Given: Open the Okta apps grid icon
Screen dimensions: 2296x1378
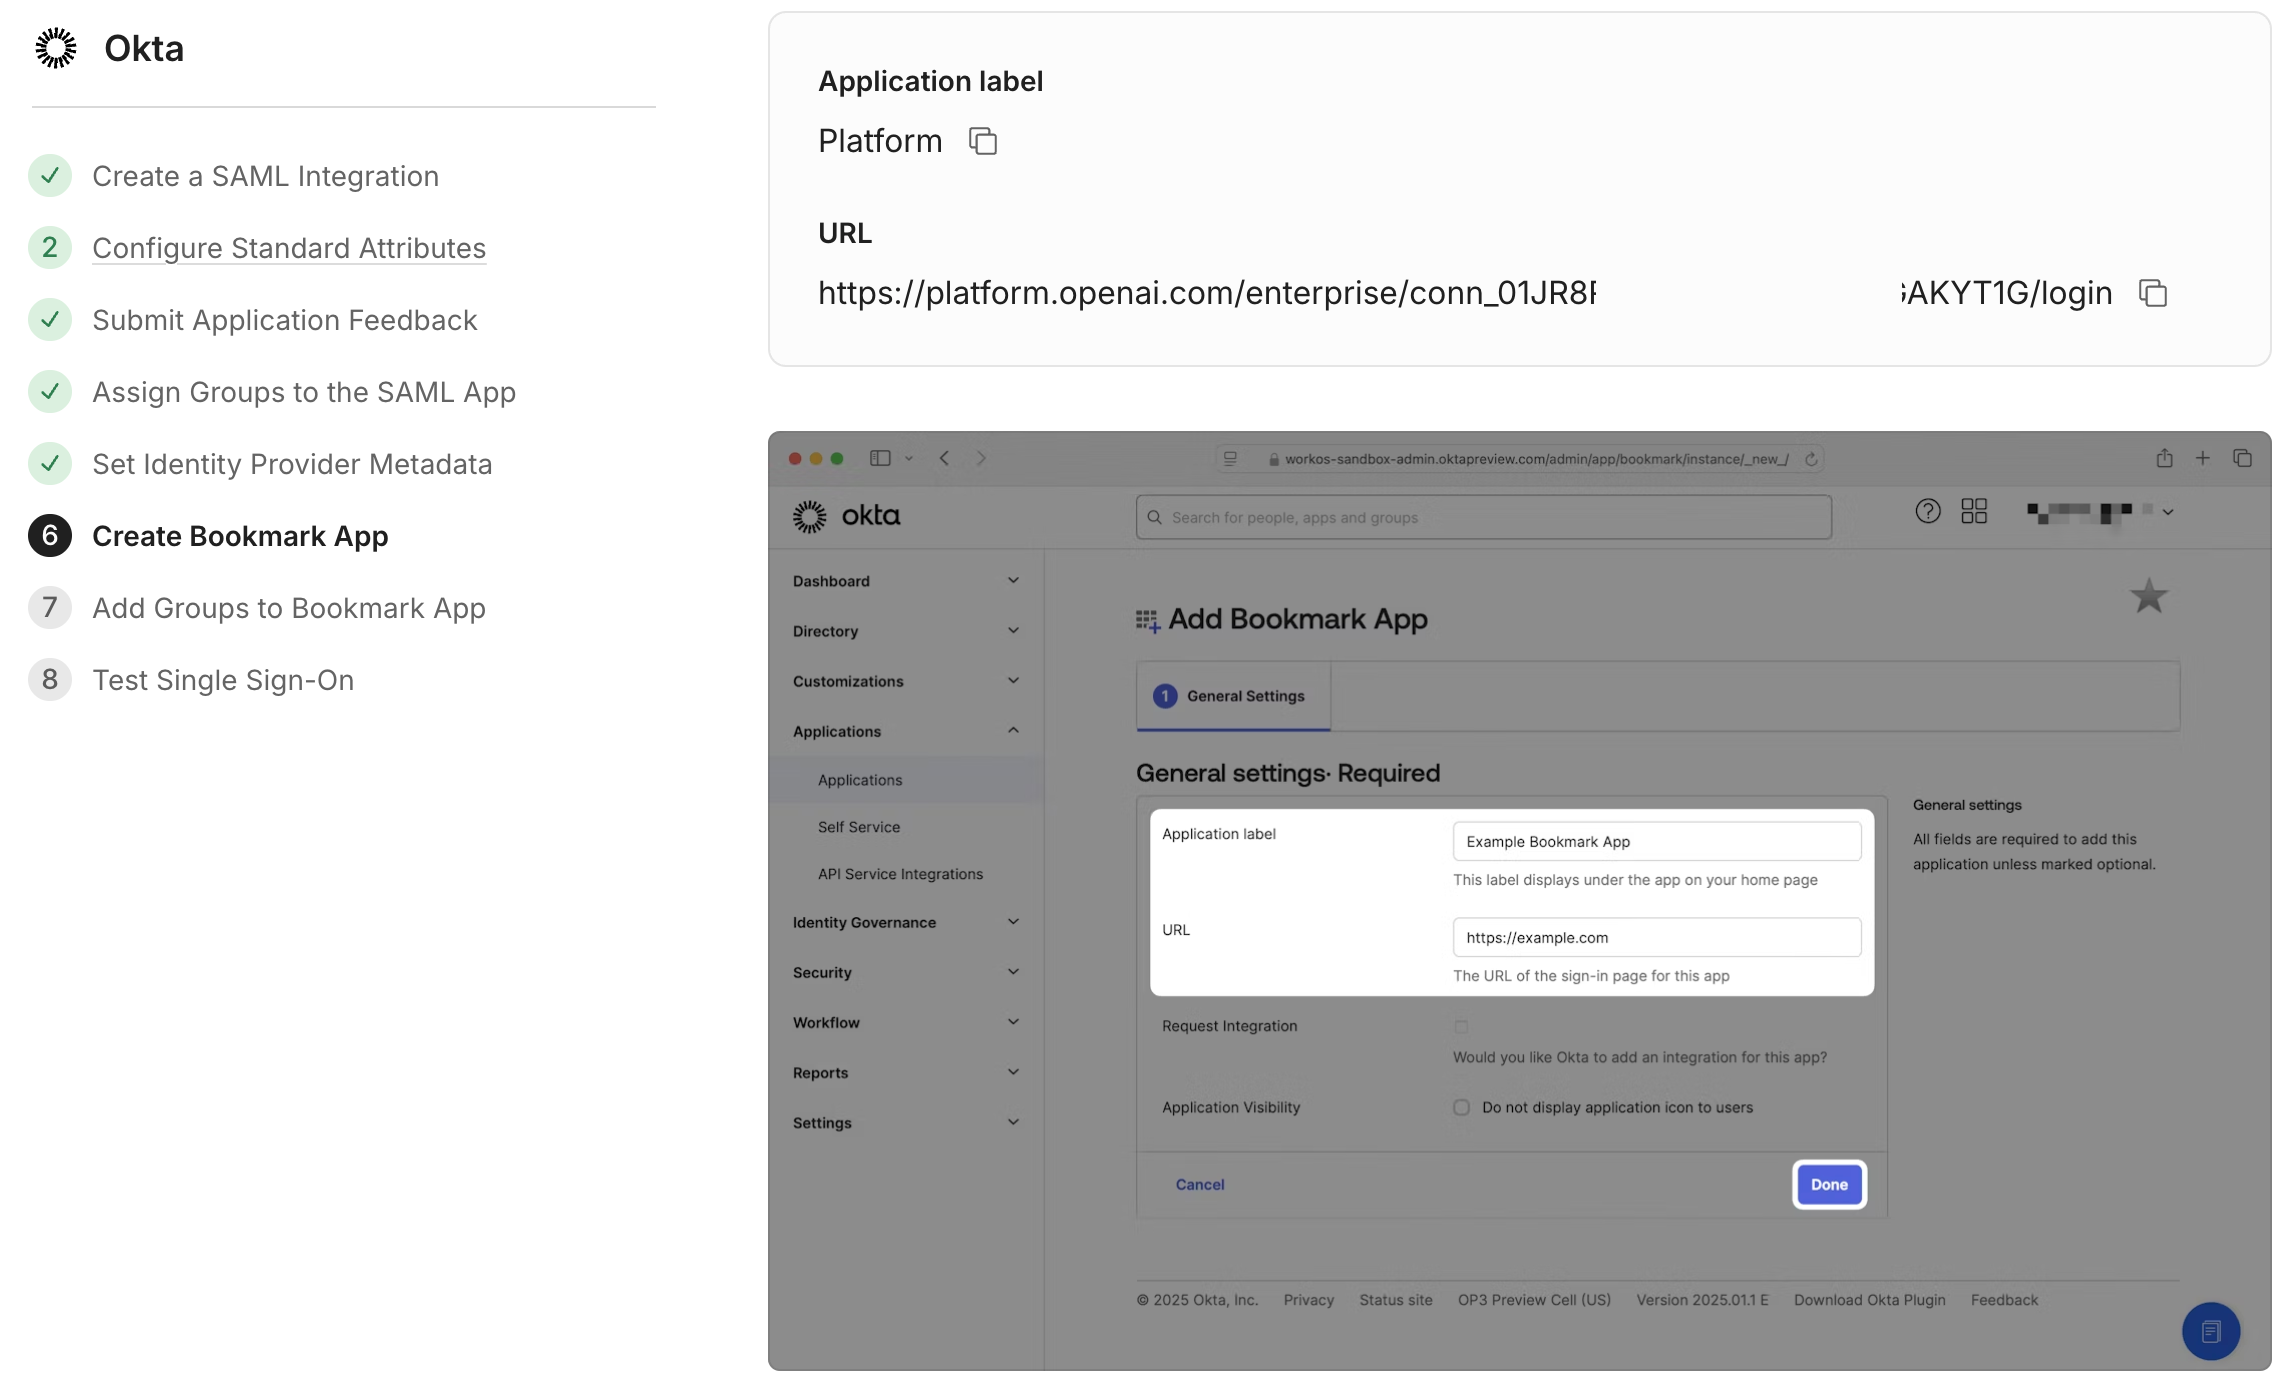Looking at the screenshot, I should point(1974,511).
